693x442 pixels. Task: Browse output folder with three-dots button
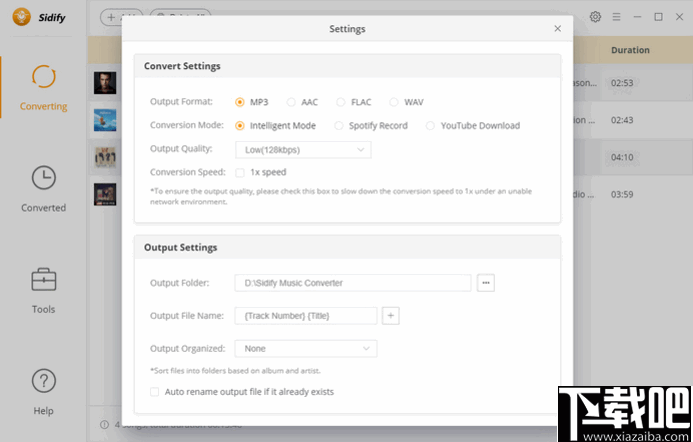486,283
